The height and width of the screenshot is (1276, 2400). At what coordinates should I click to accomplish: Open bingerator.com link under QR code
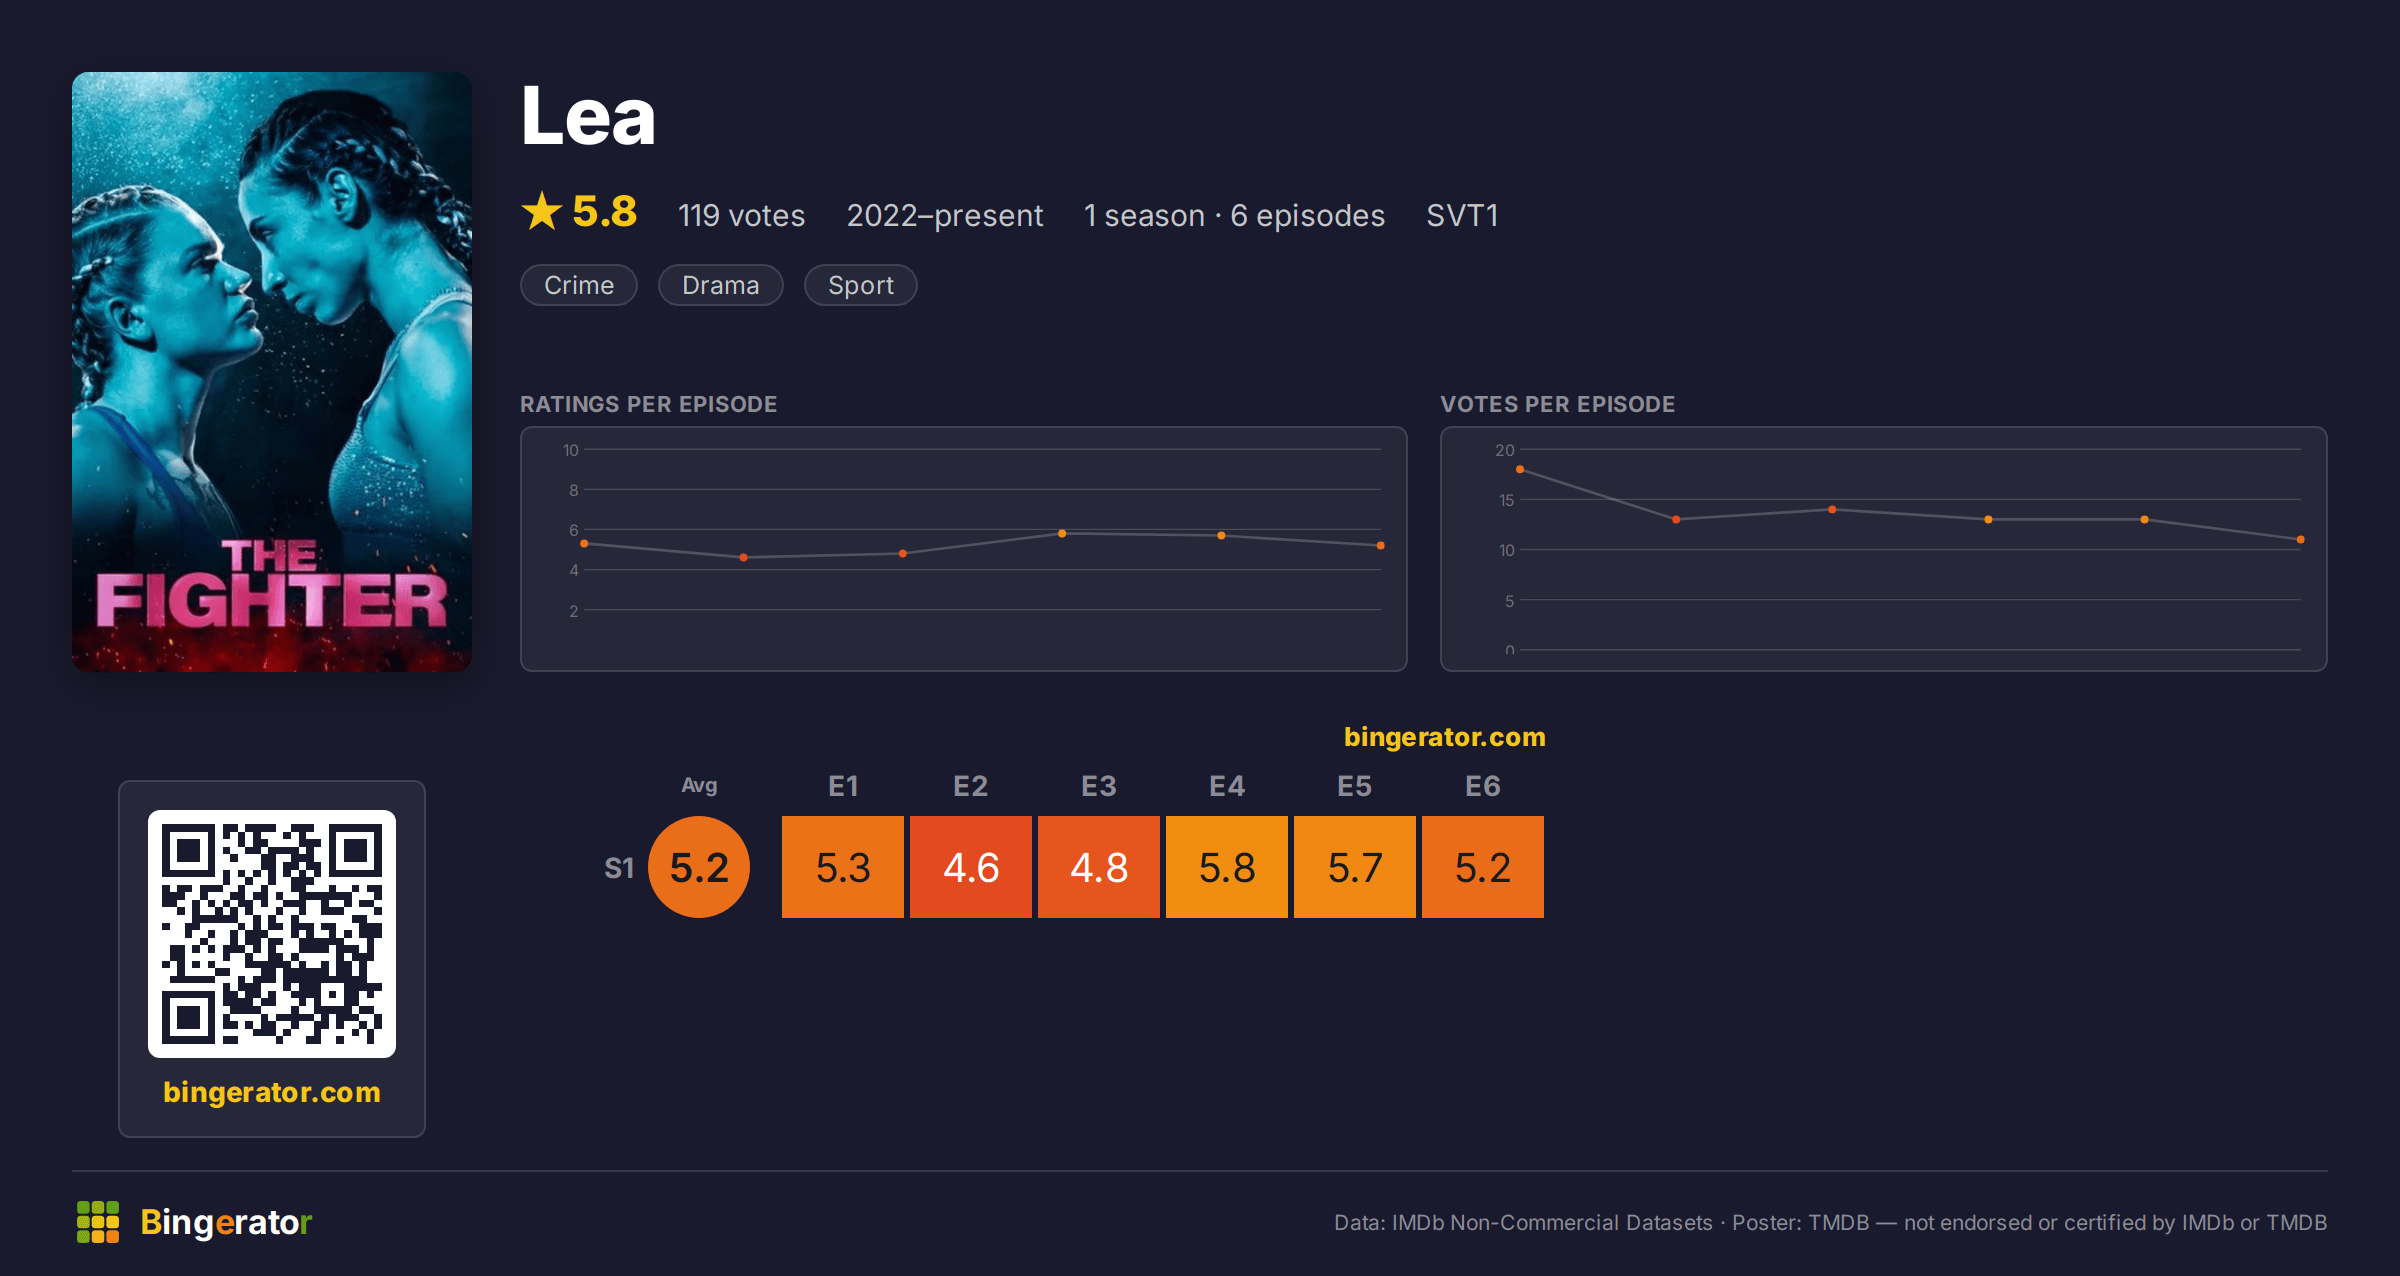[272, 1091]
